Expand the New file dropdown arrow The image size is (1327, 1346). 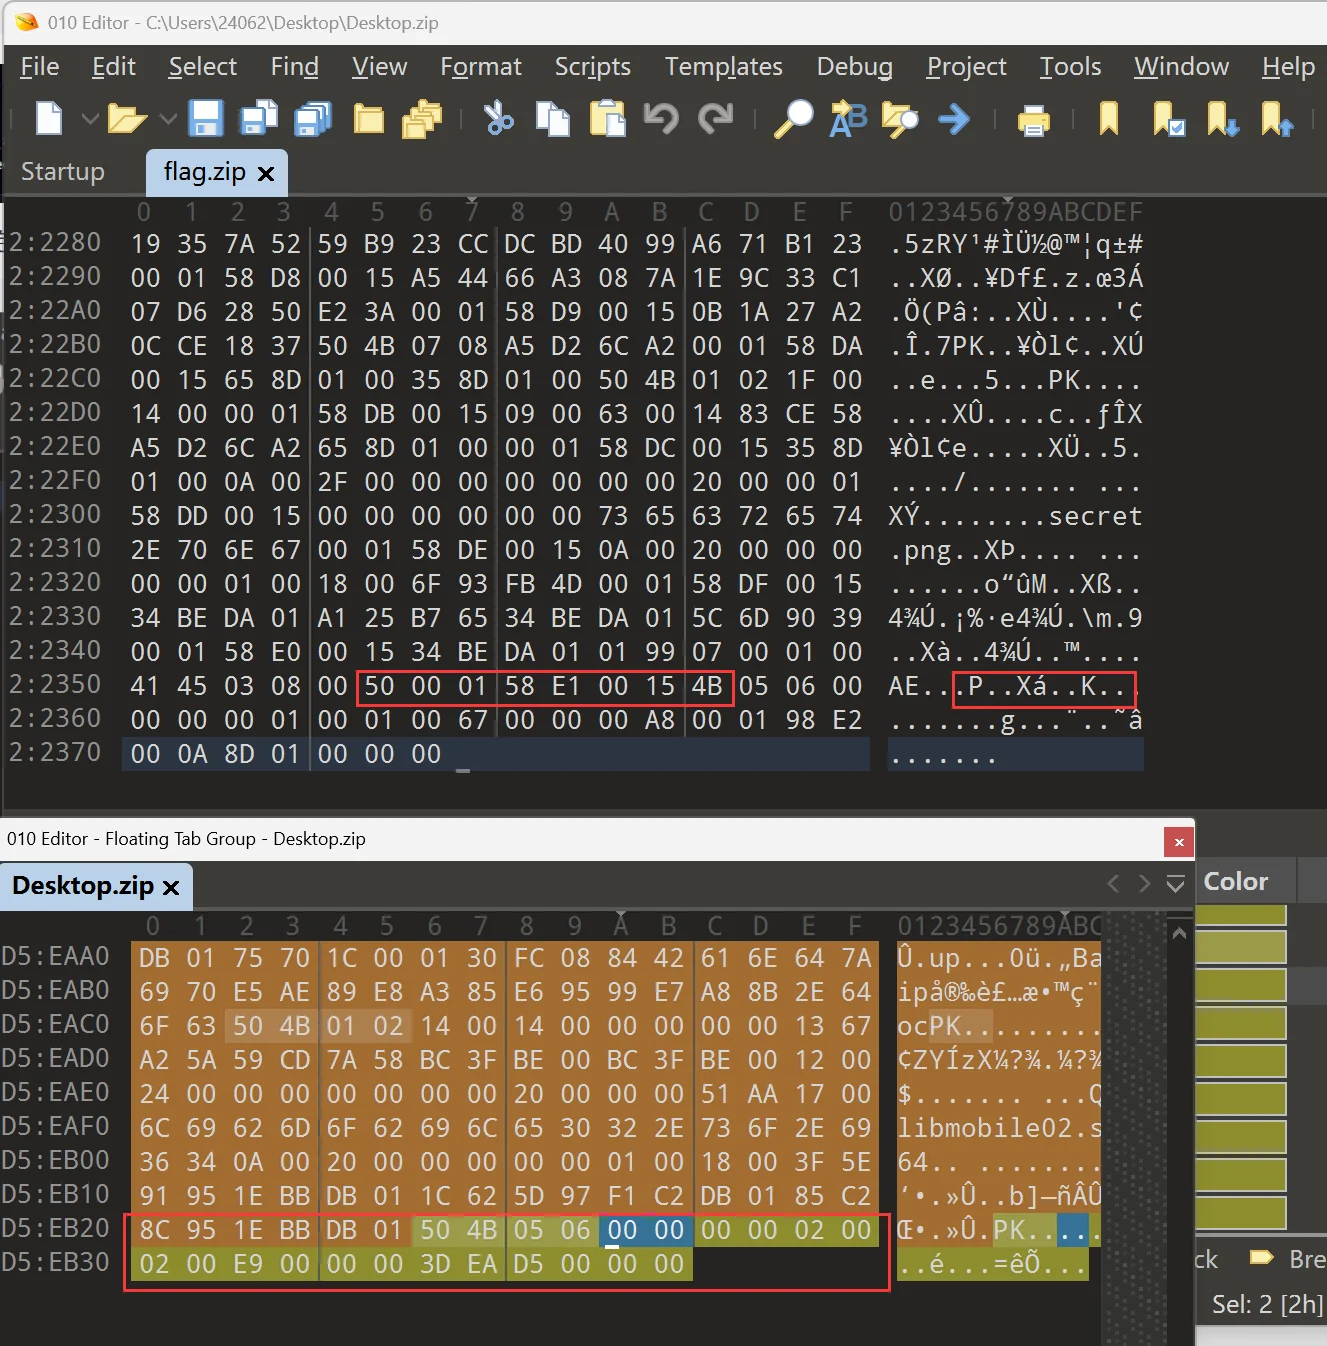click(90, 120)
